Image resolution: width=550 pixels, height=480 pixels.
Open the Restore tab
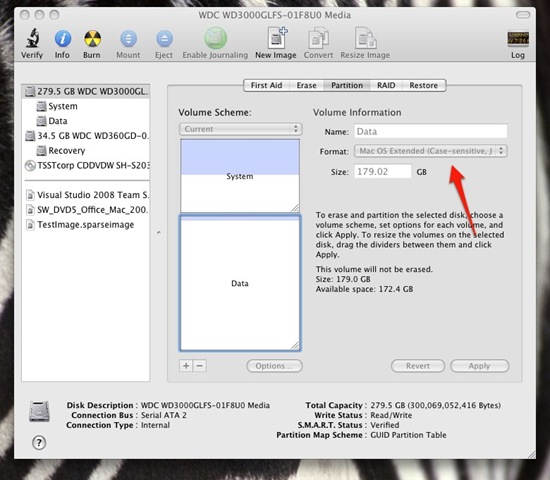coord(423,85)
